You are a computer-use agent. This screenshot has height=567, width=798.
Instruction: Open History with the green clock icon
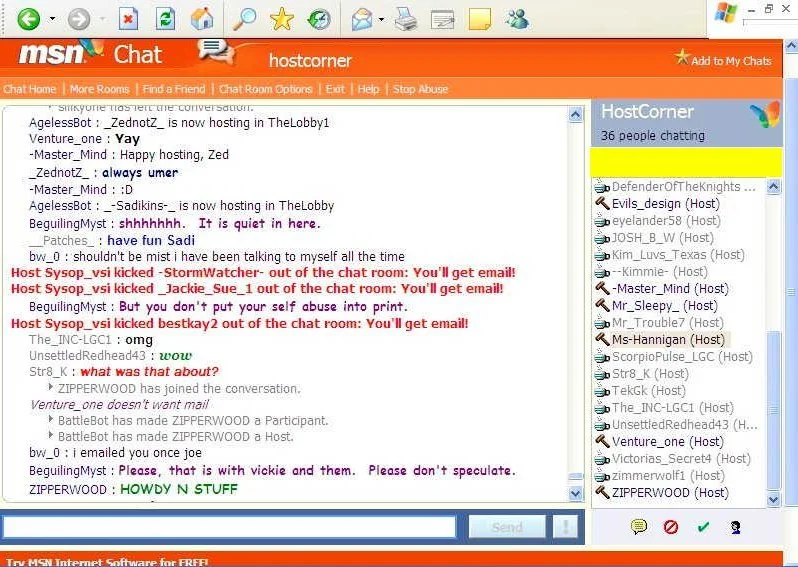coord(319,19)
